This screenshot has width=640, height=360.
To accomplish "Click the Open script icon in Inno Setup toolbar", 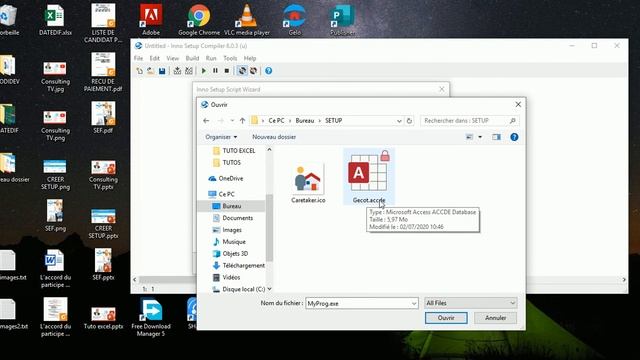I will pyautogui.click(x=151, y=71).
